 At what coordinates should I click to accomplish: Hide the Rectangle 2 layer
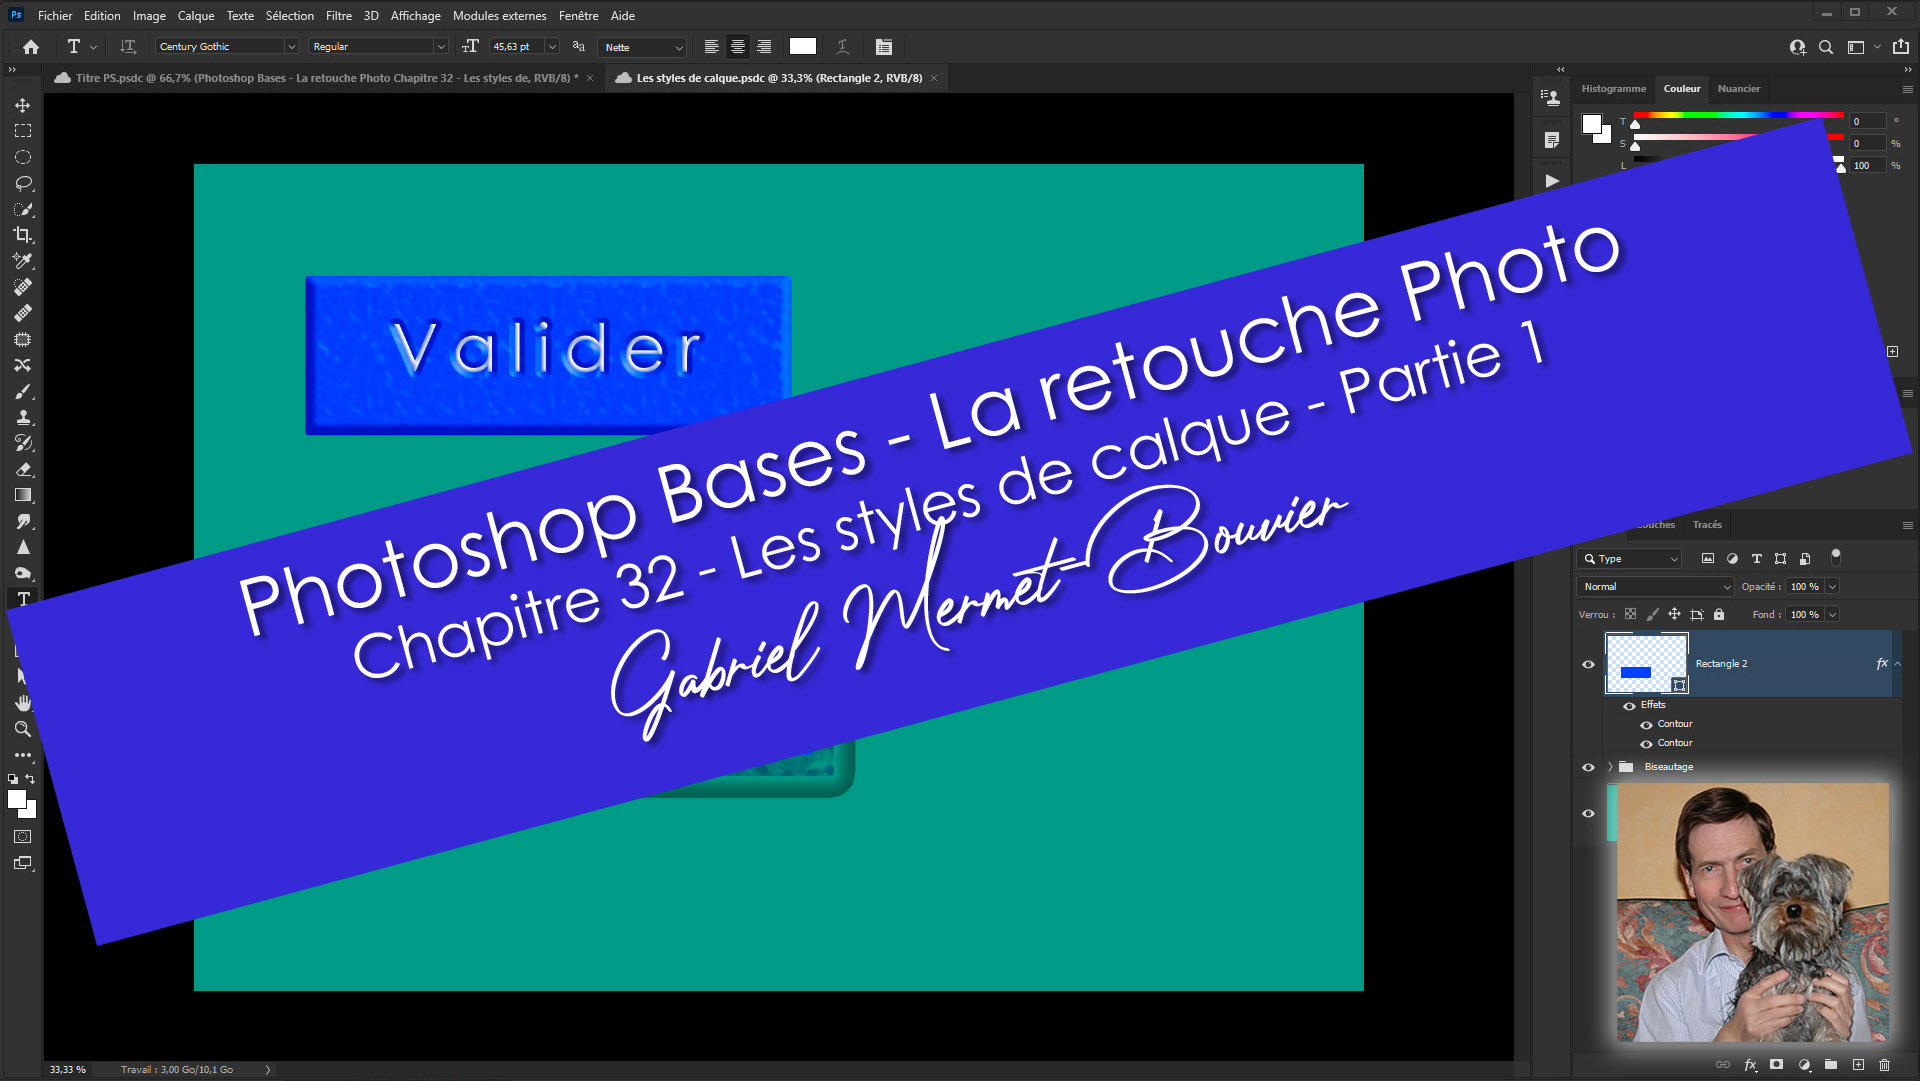click(x=1588, y=664)
